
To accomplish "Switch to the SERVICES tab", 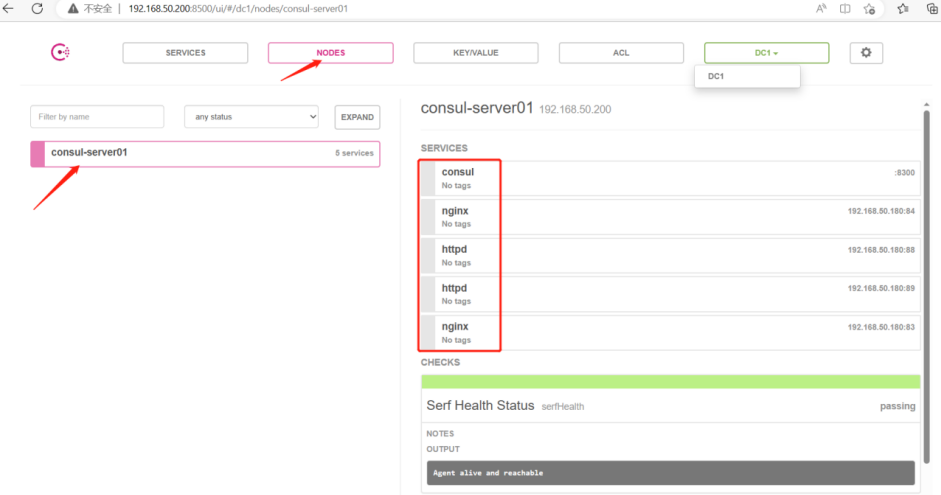I will [185, 53].
